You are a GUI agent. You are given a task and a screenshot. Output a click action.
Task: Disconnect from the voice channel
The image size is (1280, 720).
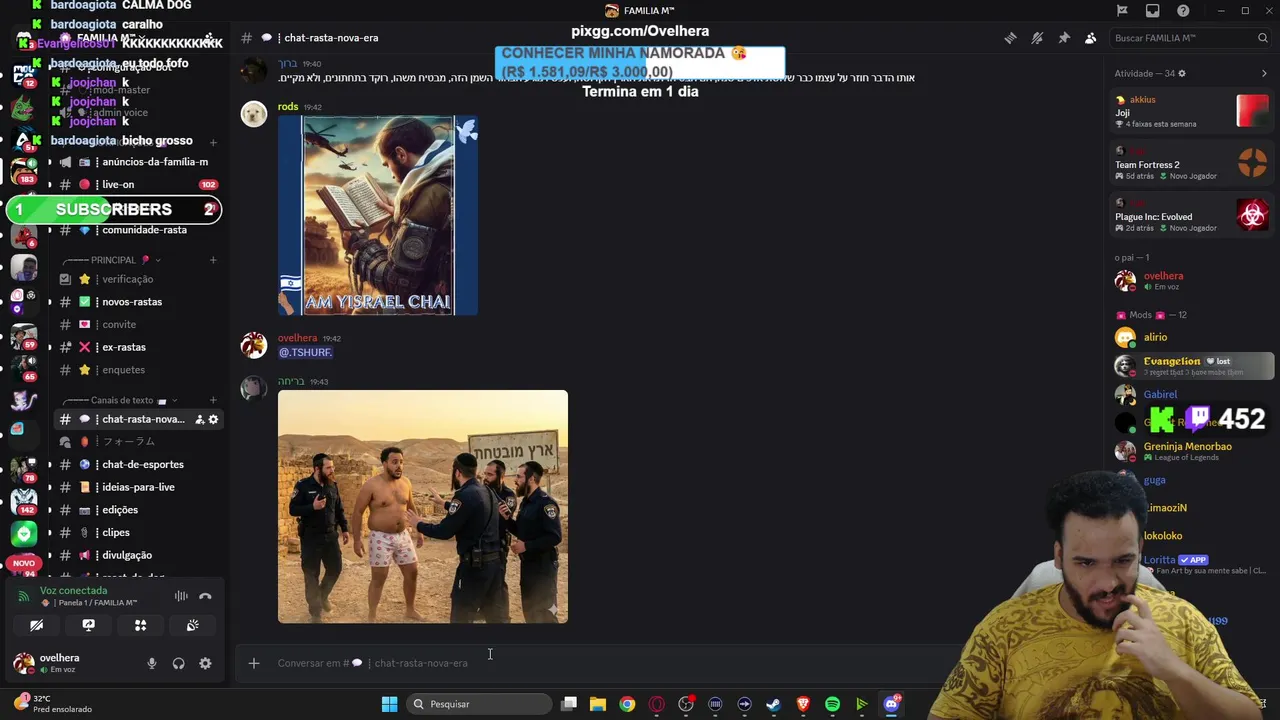[x=205, y=596]
